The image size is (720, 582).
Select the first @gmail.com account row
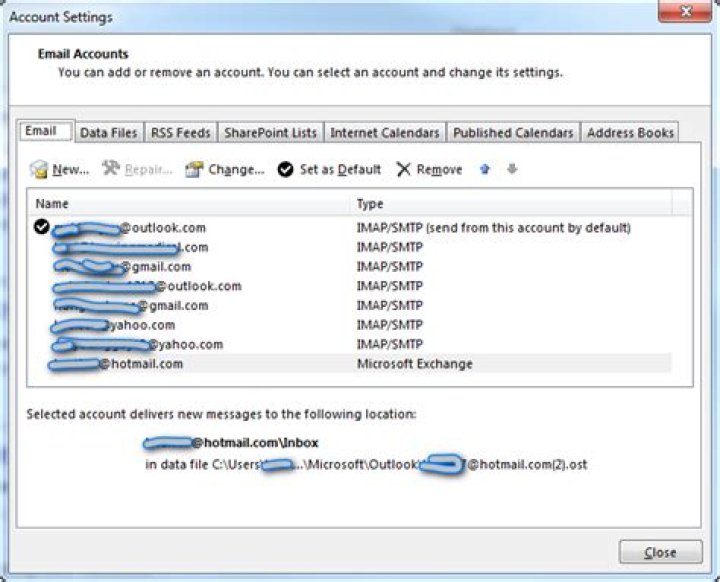[x=350, y=266]
